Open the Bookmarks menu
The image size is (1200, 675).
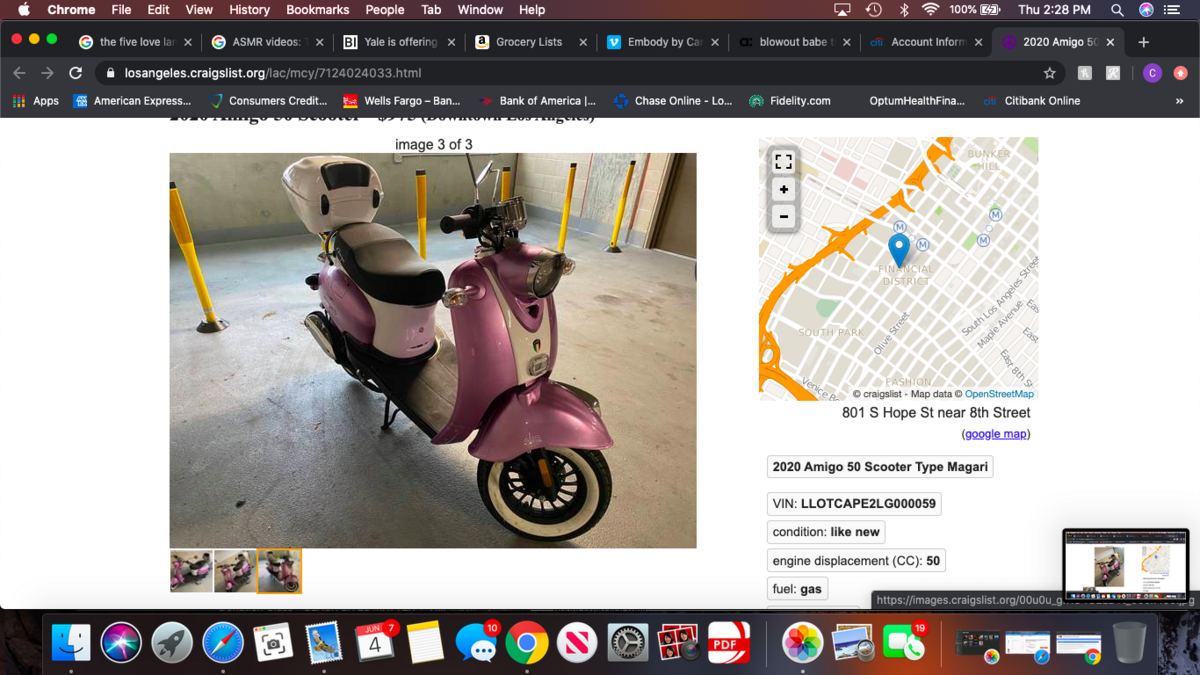tap(317, 10)
